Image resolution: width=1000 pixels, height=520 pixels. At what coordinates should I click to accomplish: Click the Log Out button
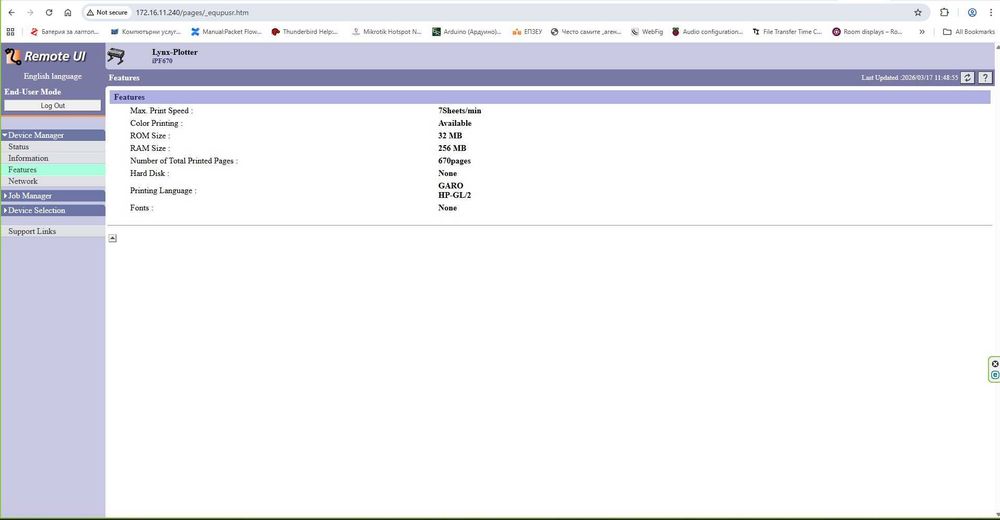[x=52, y=105]
